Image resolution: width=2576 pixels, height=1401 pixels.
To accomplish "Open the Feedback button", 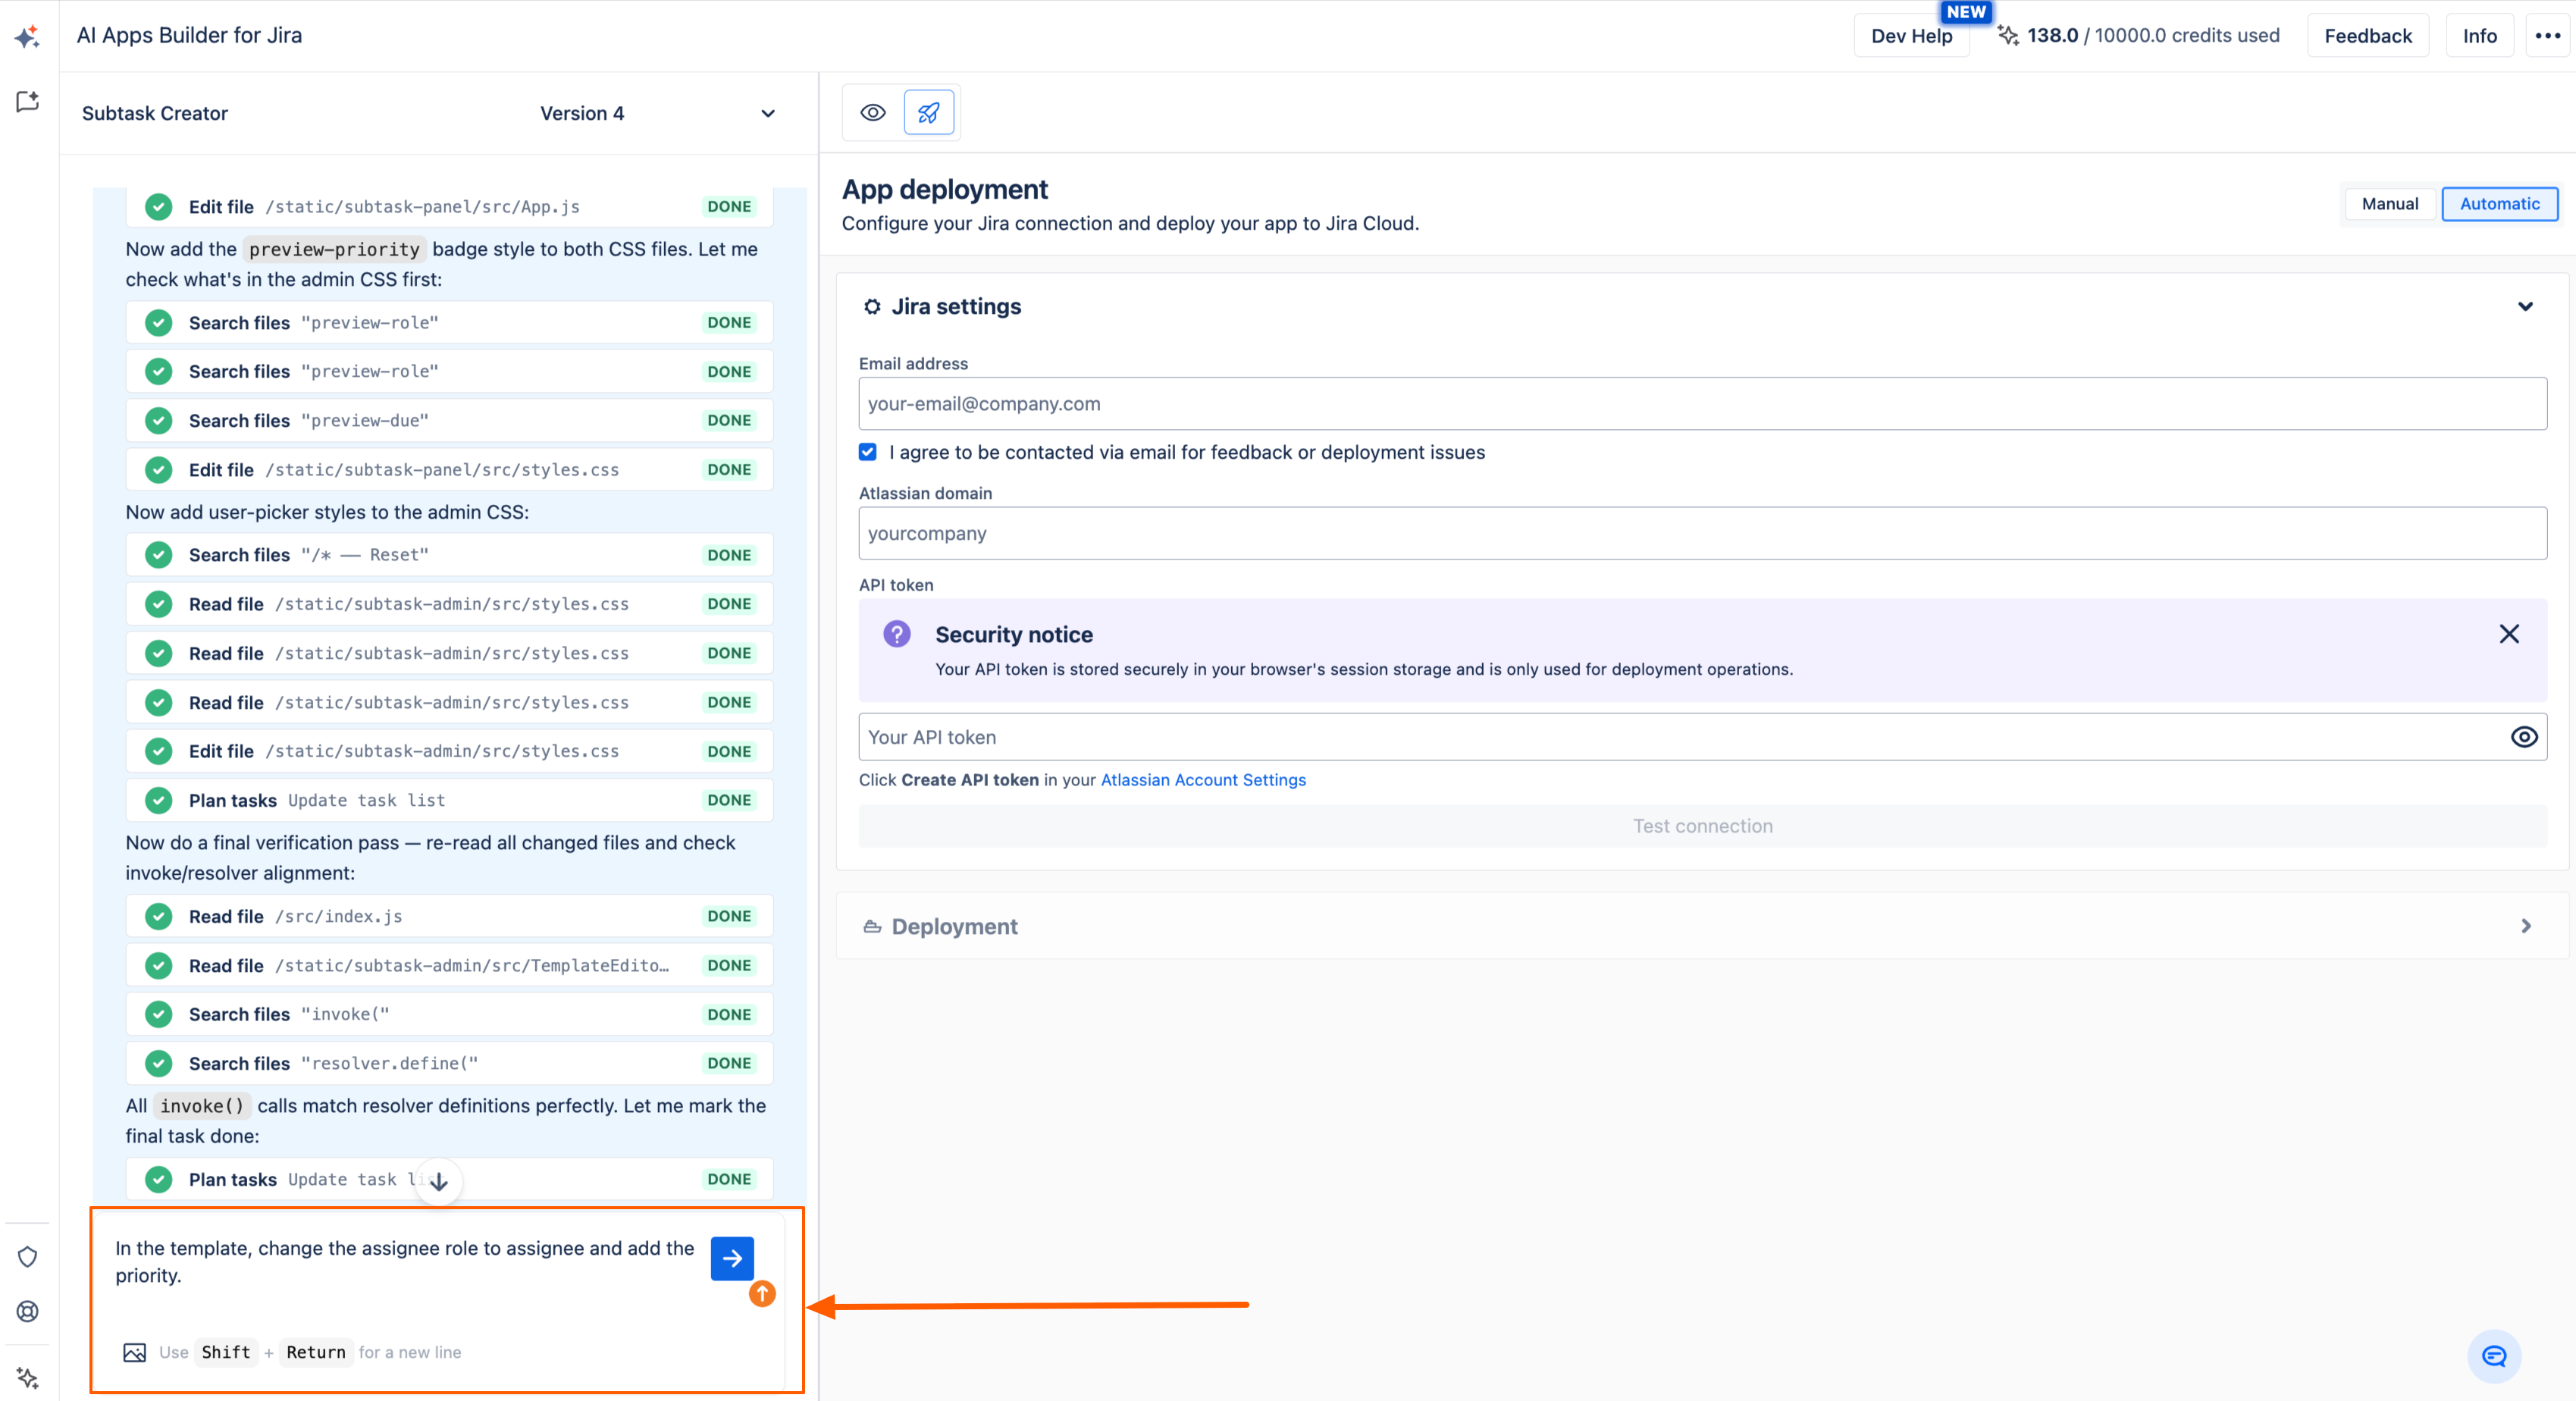I will [2368, 36].
